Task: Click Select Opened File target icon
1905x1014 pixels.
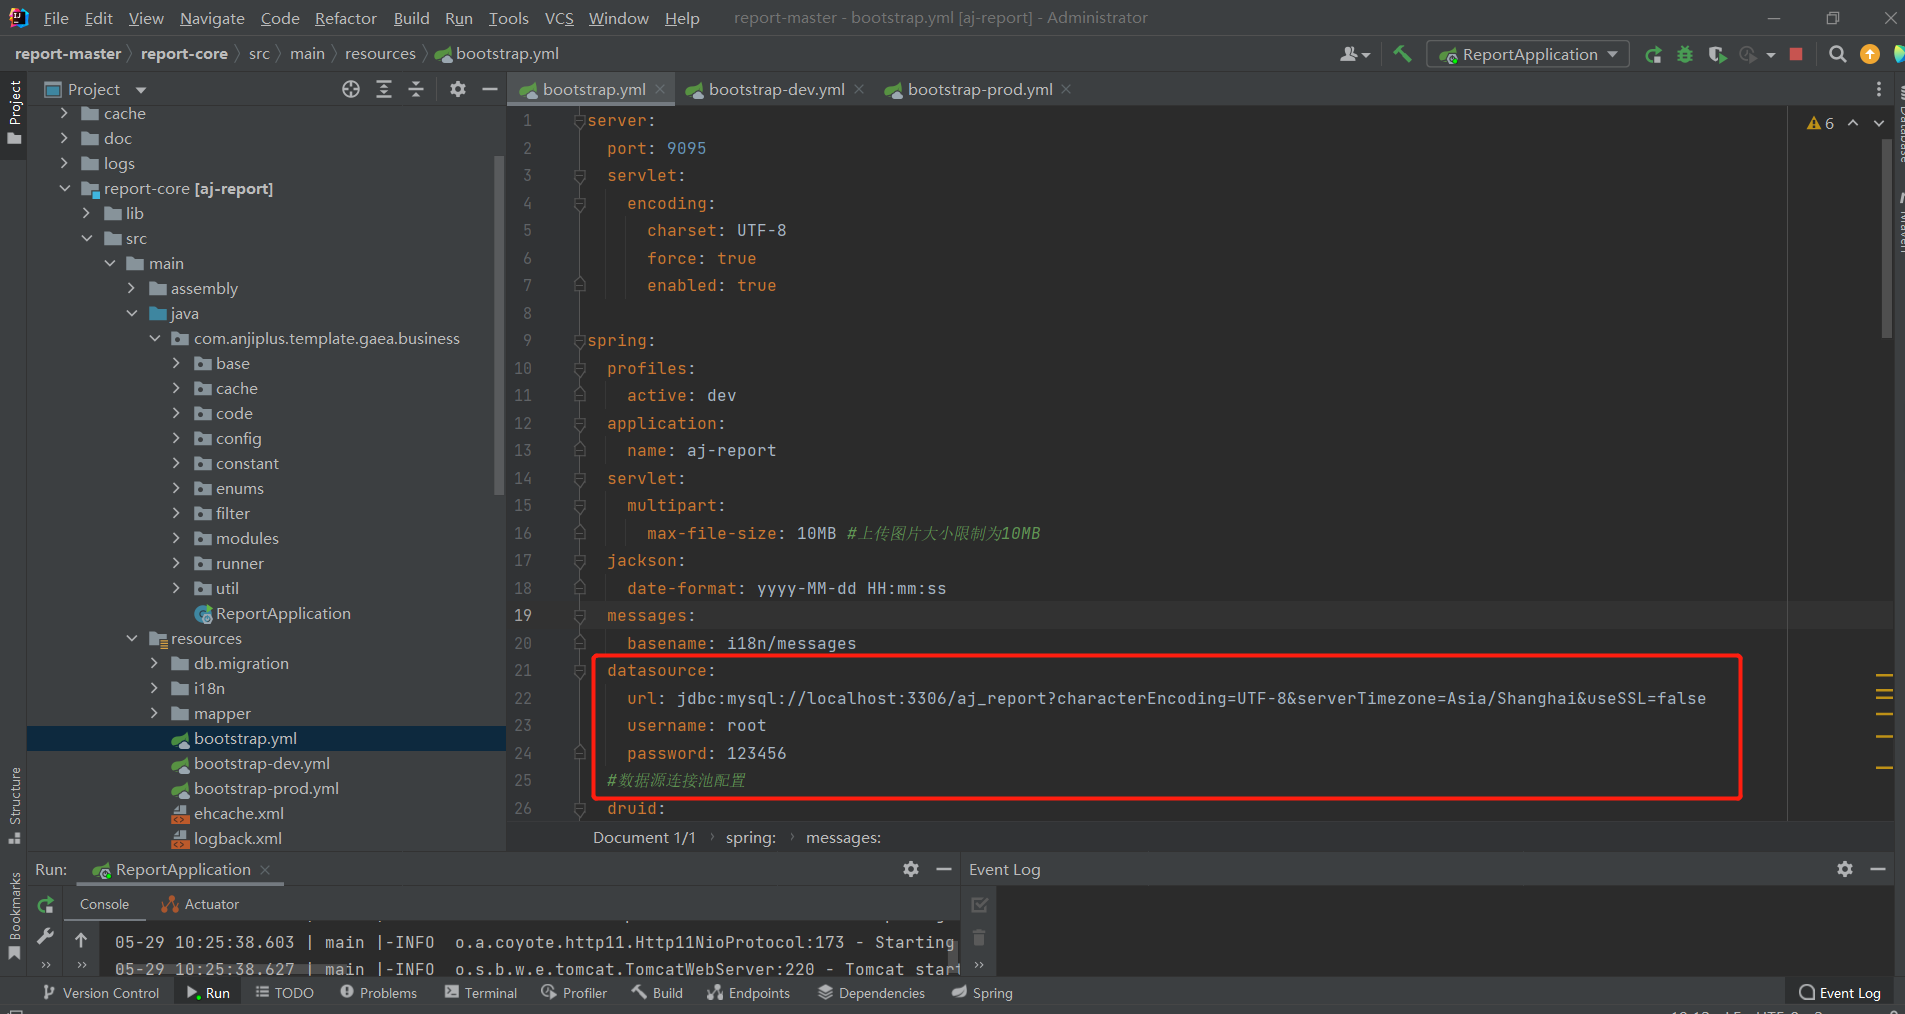Action: click(x=351, y=89)
